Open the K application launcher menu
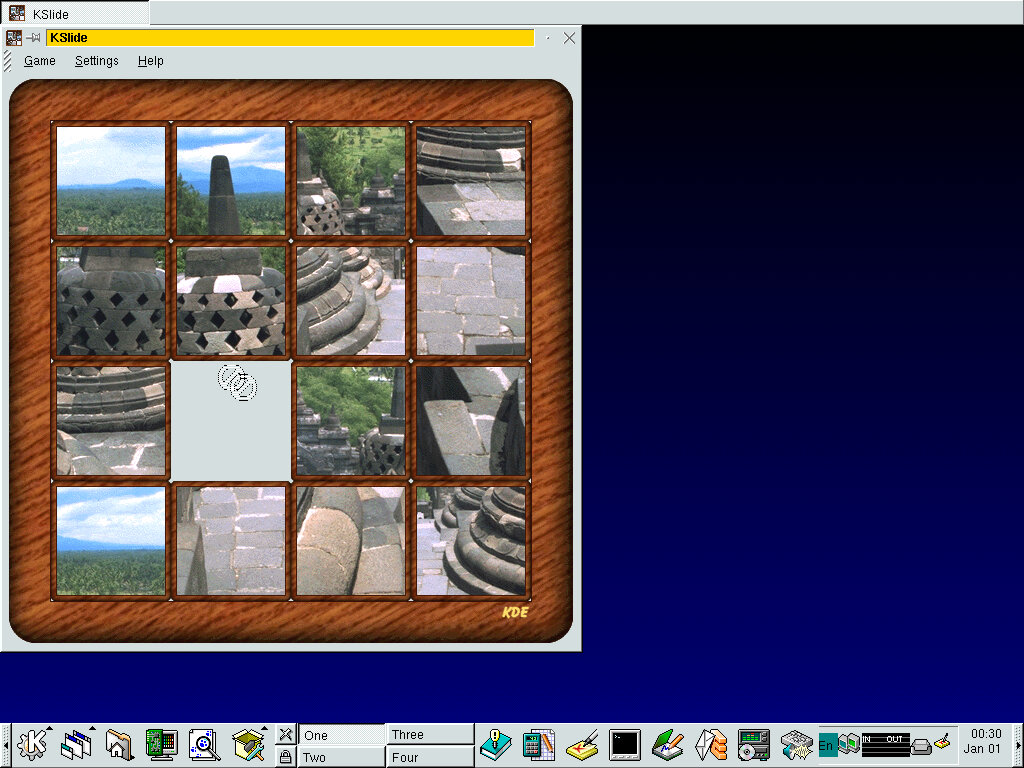The width and height of the screenshot is (1024, 768). point(33,745)
